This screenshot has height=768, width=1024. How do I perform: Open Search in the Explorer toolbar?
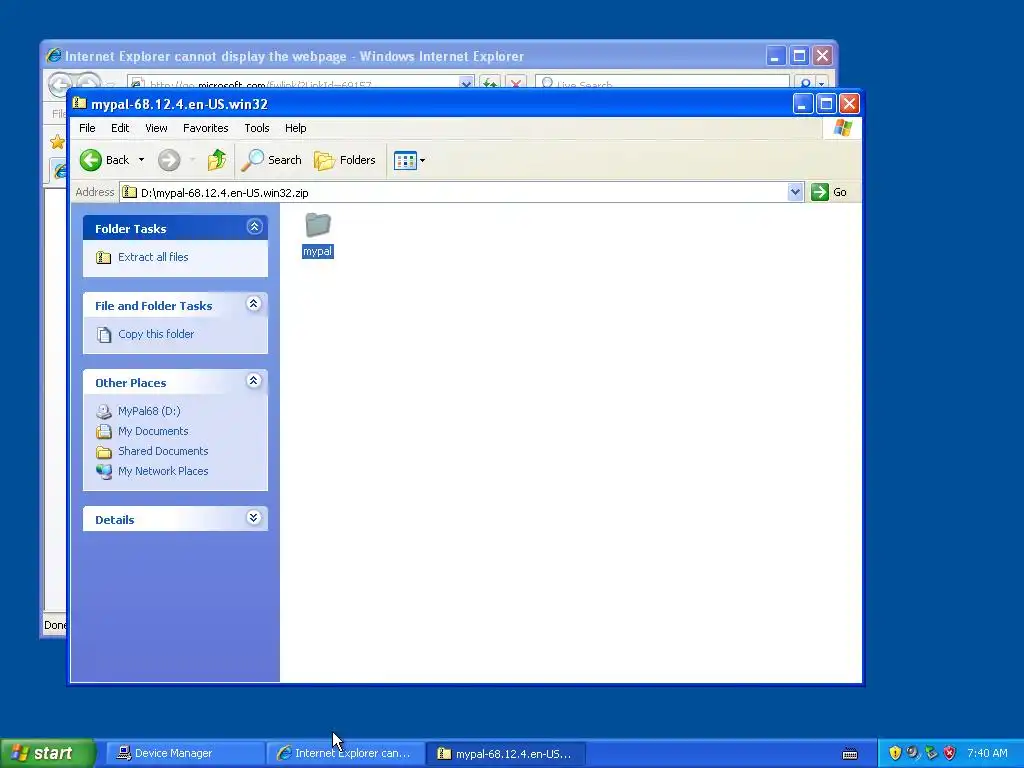pyautogui.click(x=272, y=160)
